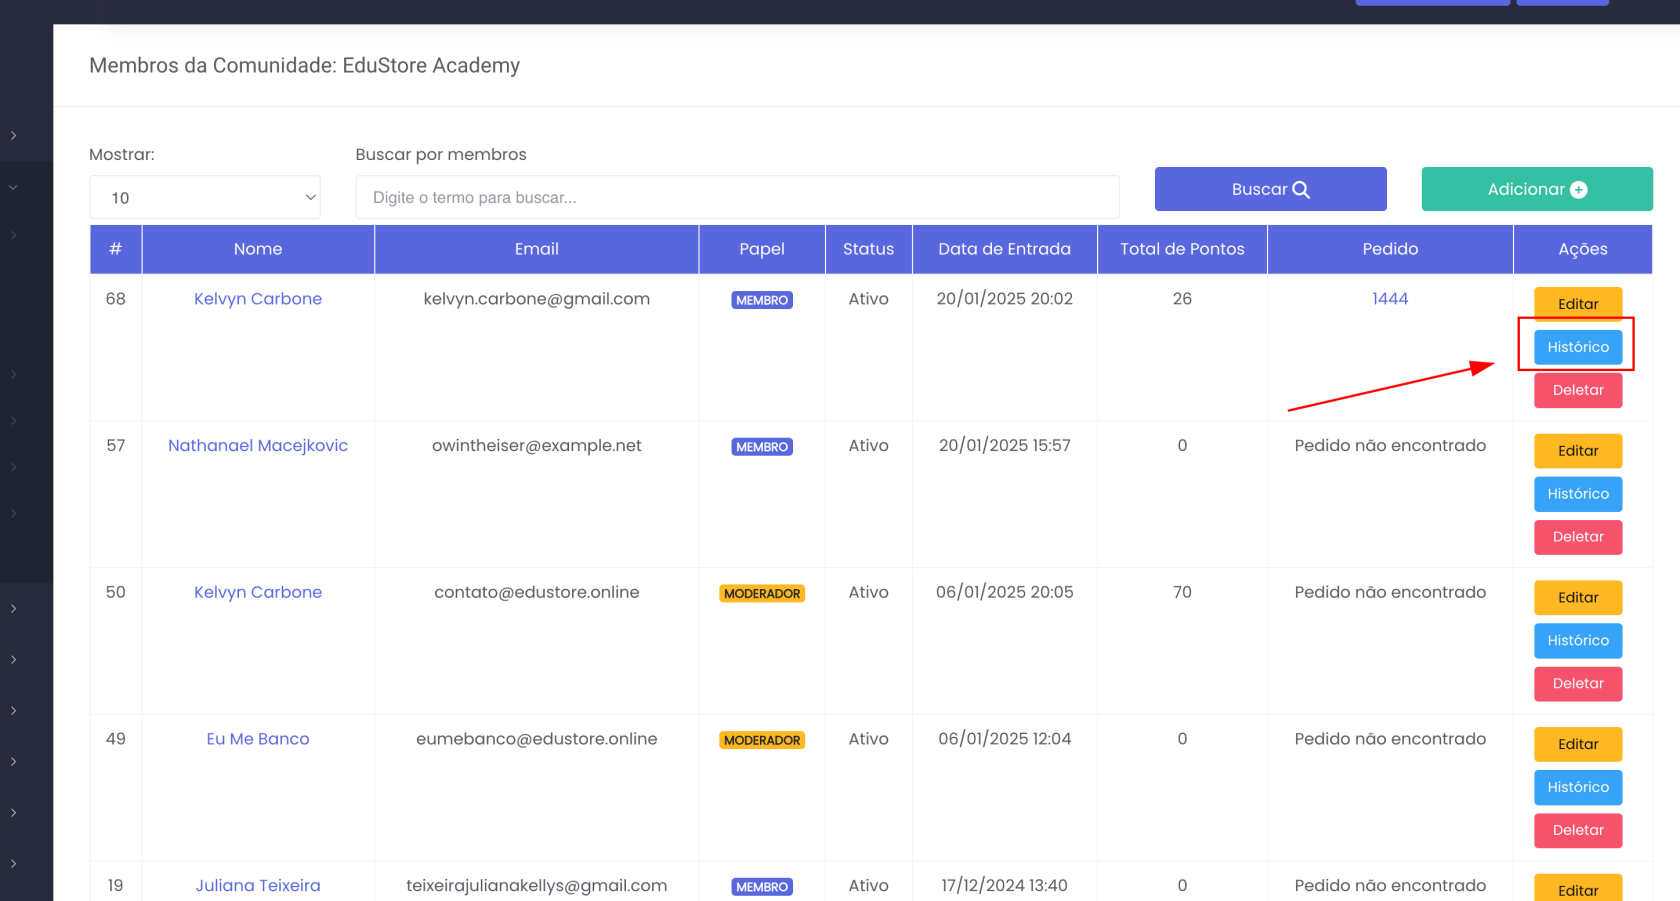The image size is (1680, 901).
Task: Collapse the expanded sidebar section down-chevron
Action: point(14,187)
